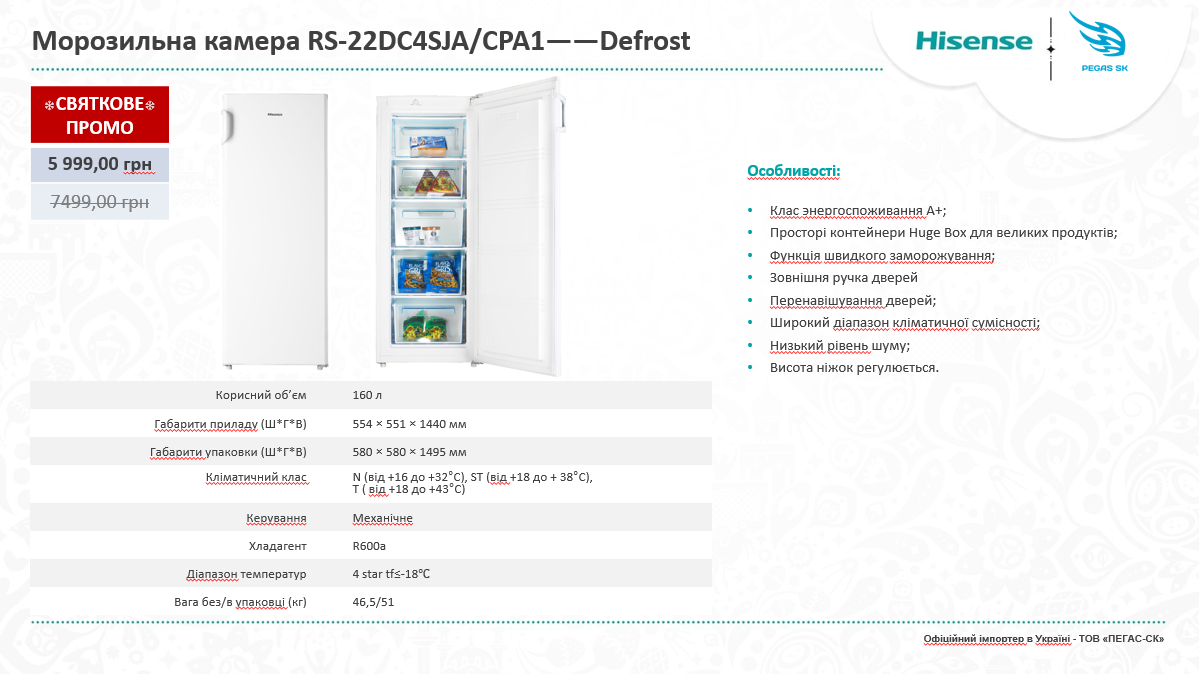Click the bullet Функція швидкого заморожування

coord(882,256)
